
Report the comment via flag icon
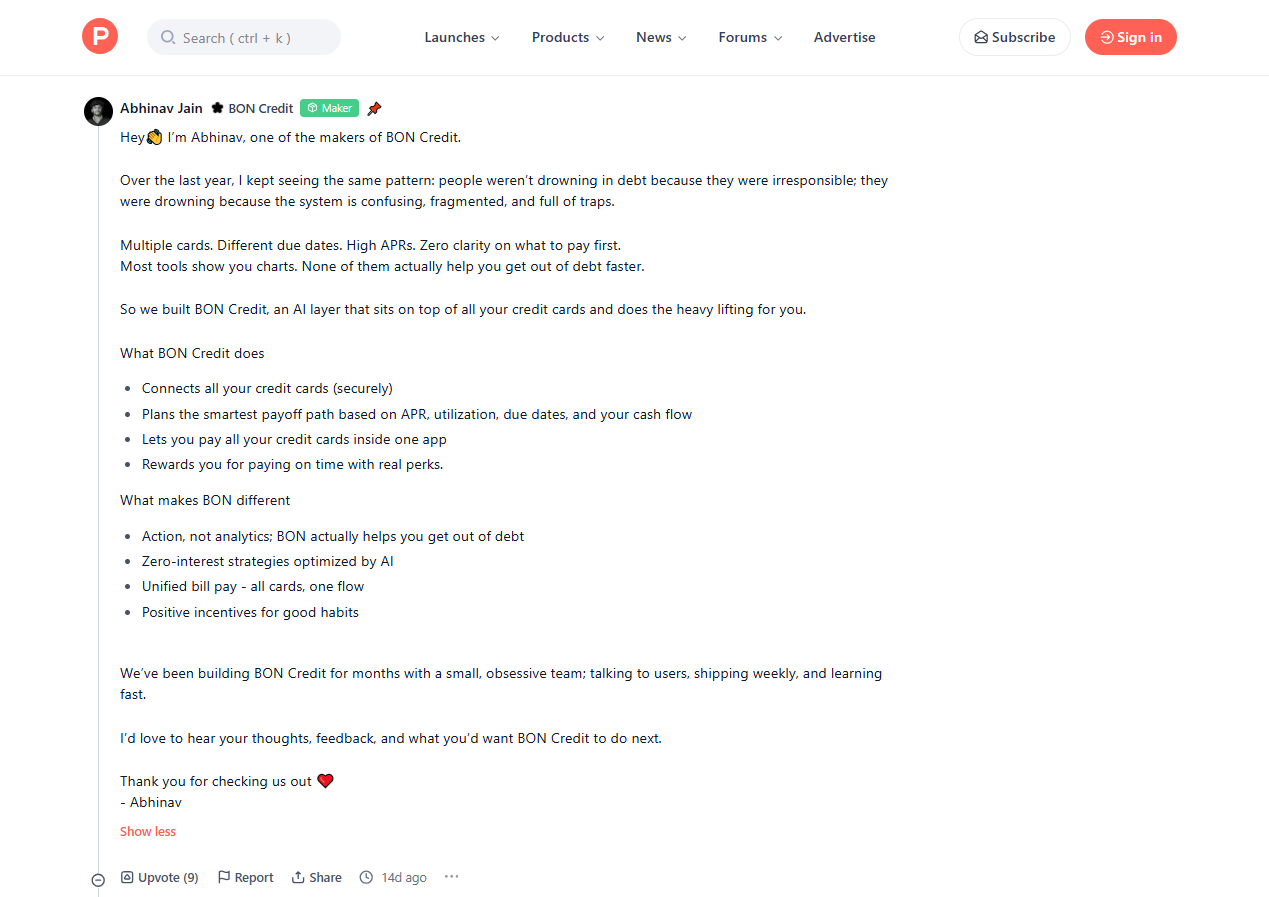pos(245,877)
